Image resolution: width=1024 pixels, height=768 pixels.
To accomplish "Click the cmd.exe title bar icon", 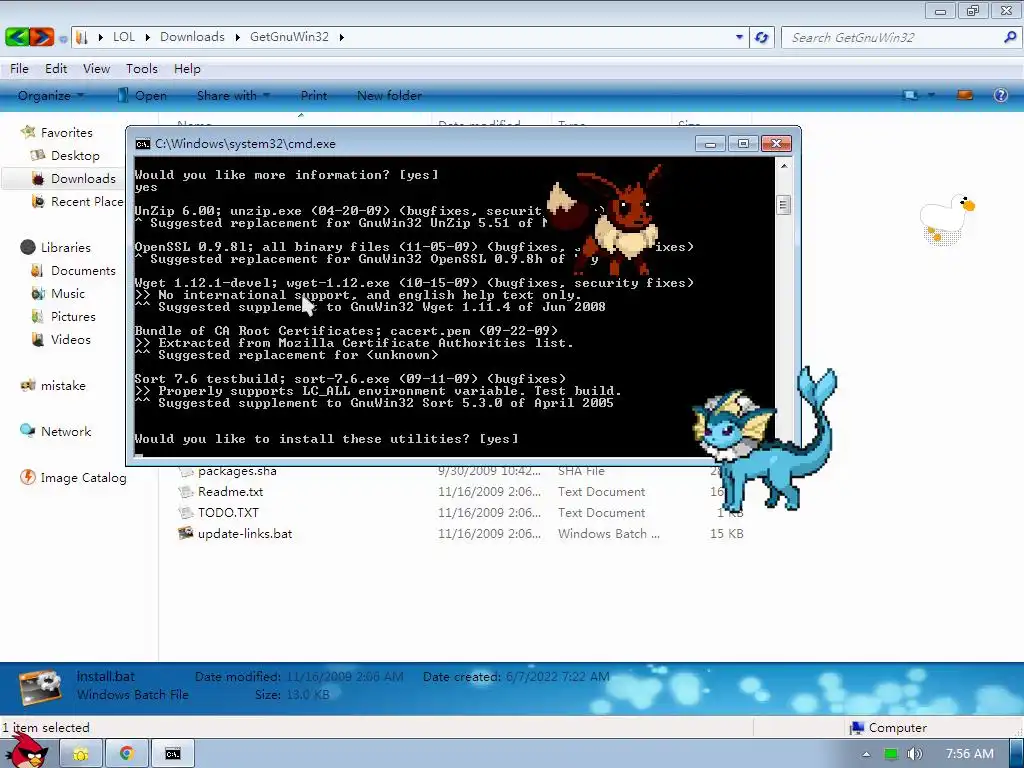I will coord(142,144).
